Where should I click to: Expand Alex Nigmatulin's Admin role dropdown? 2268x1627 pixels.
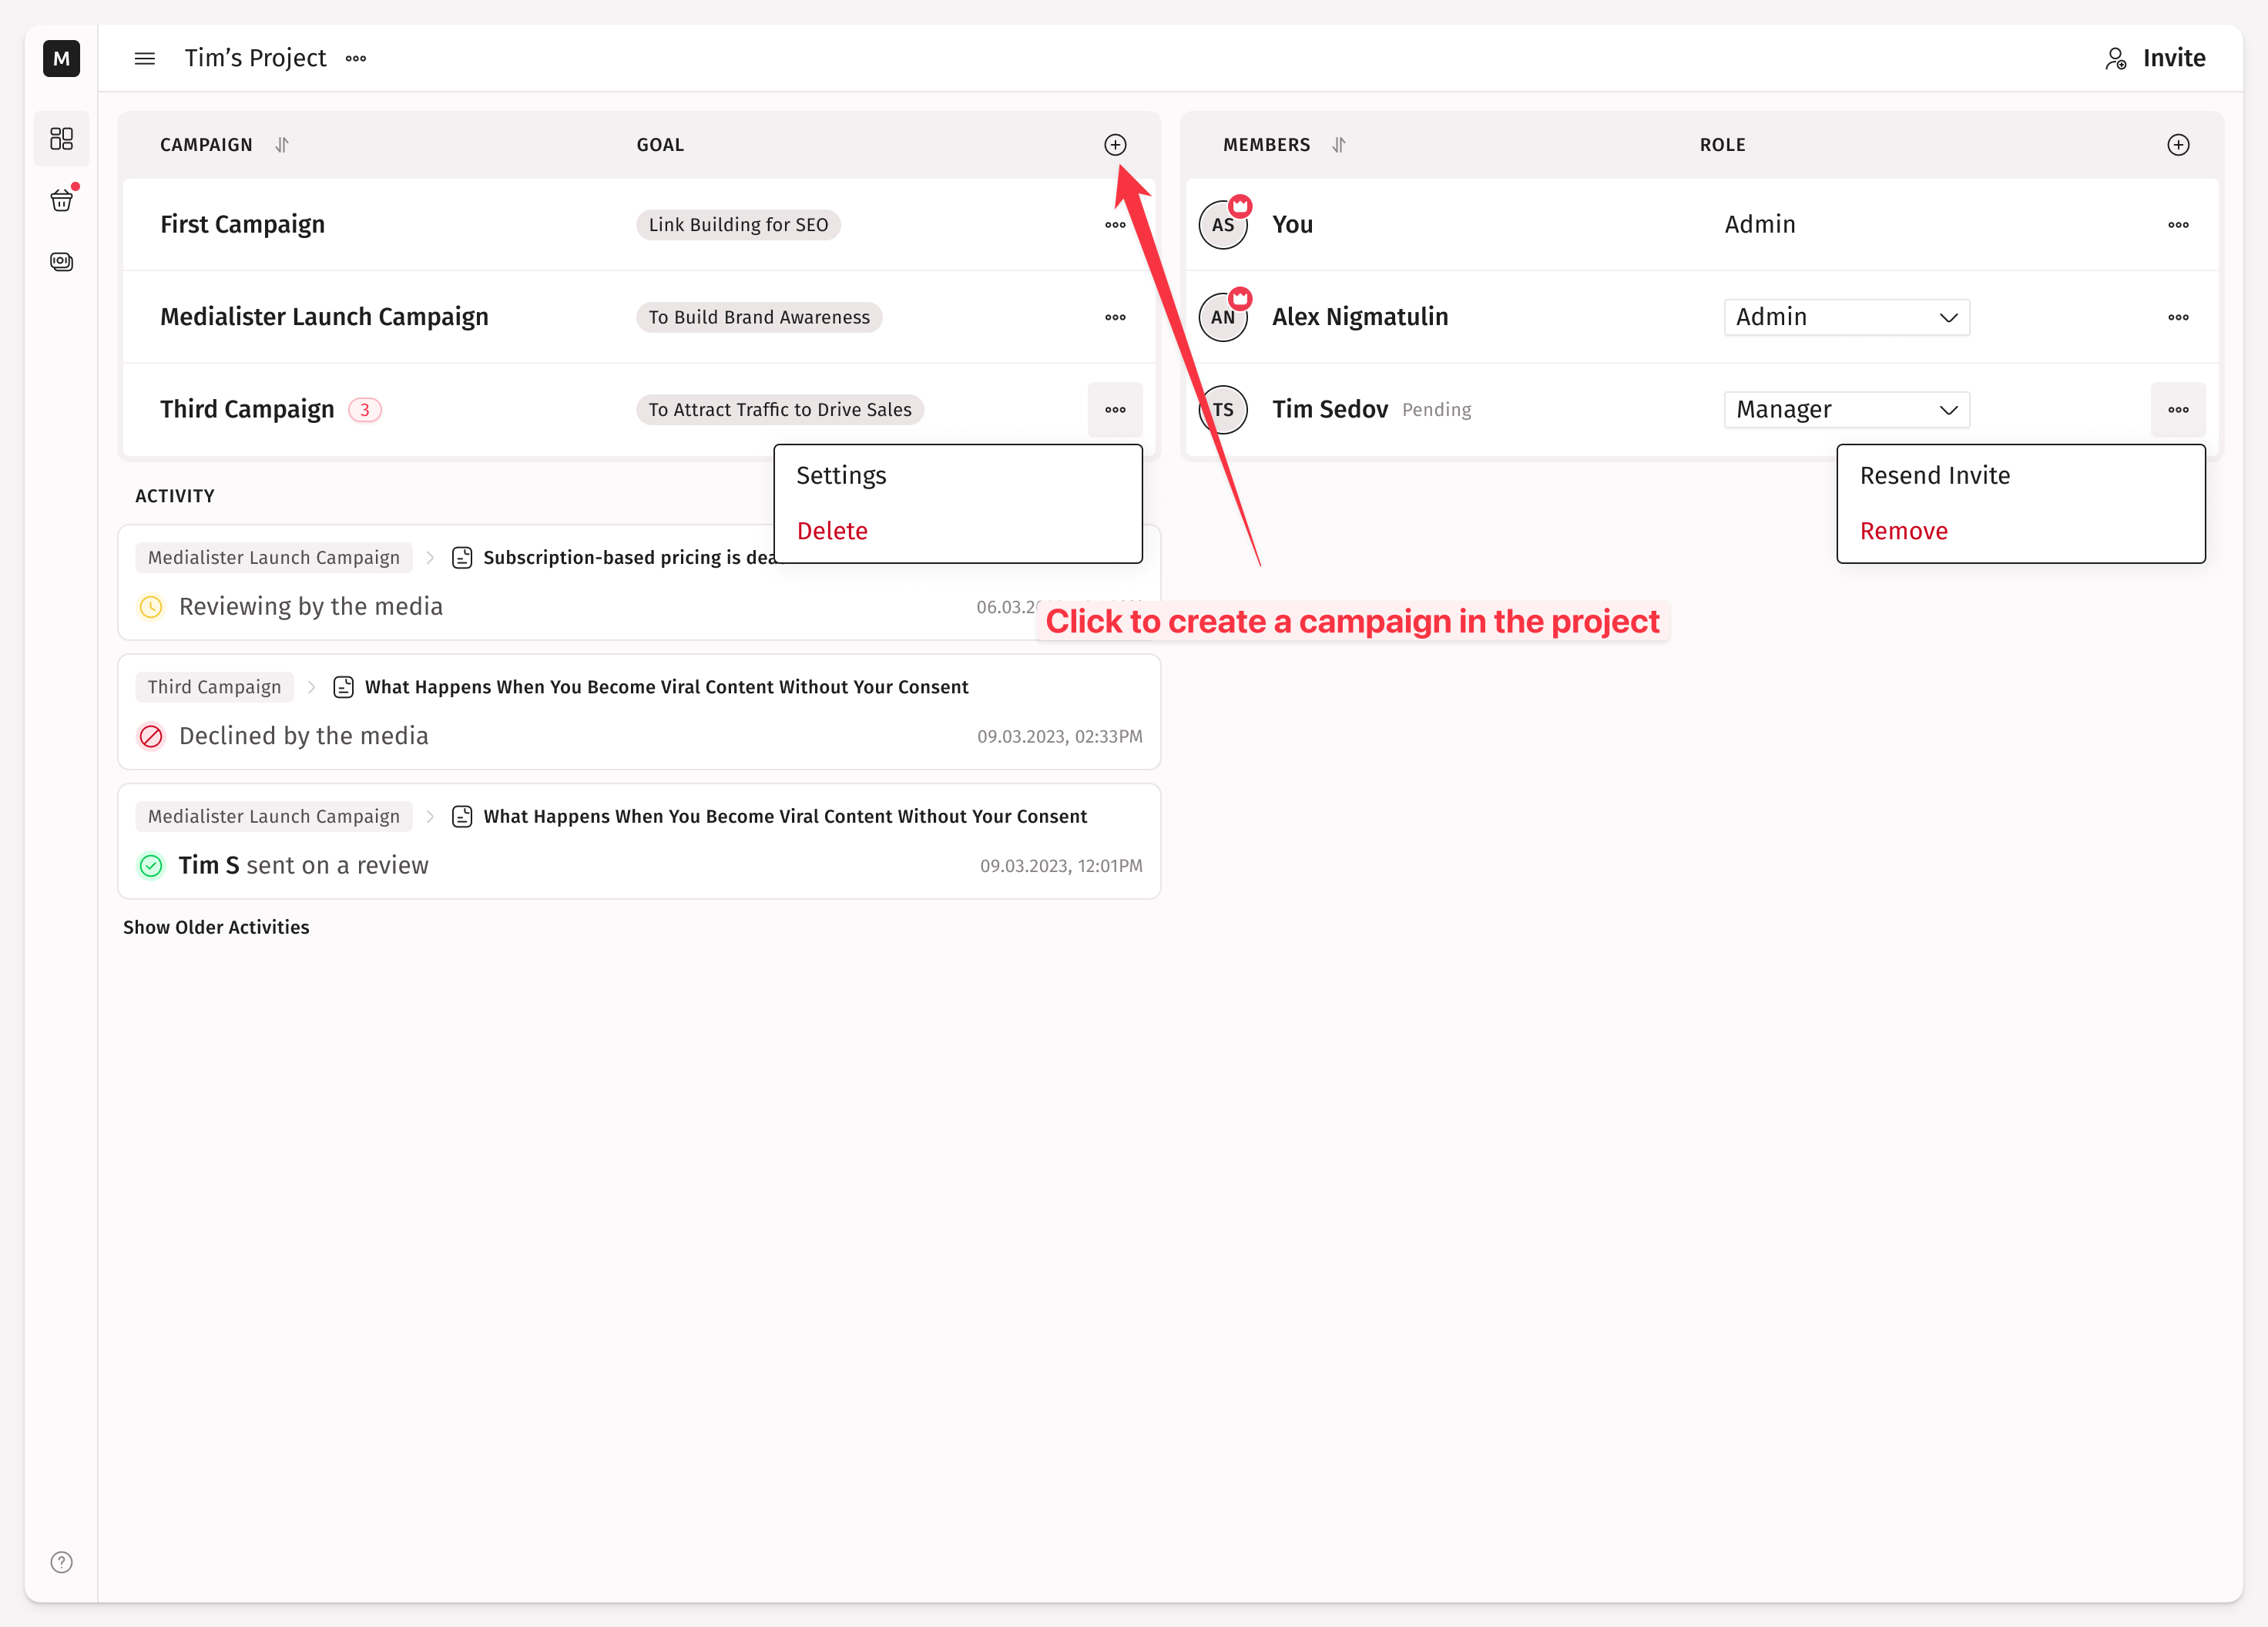[1846, 317]
